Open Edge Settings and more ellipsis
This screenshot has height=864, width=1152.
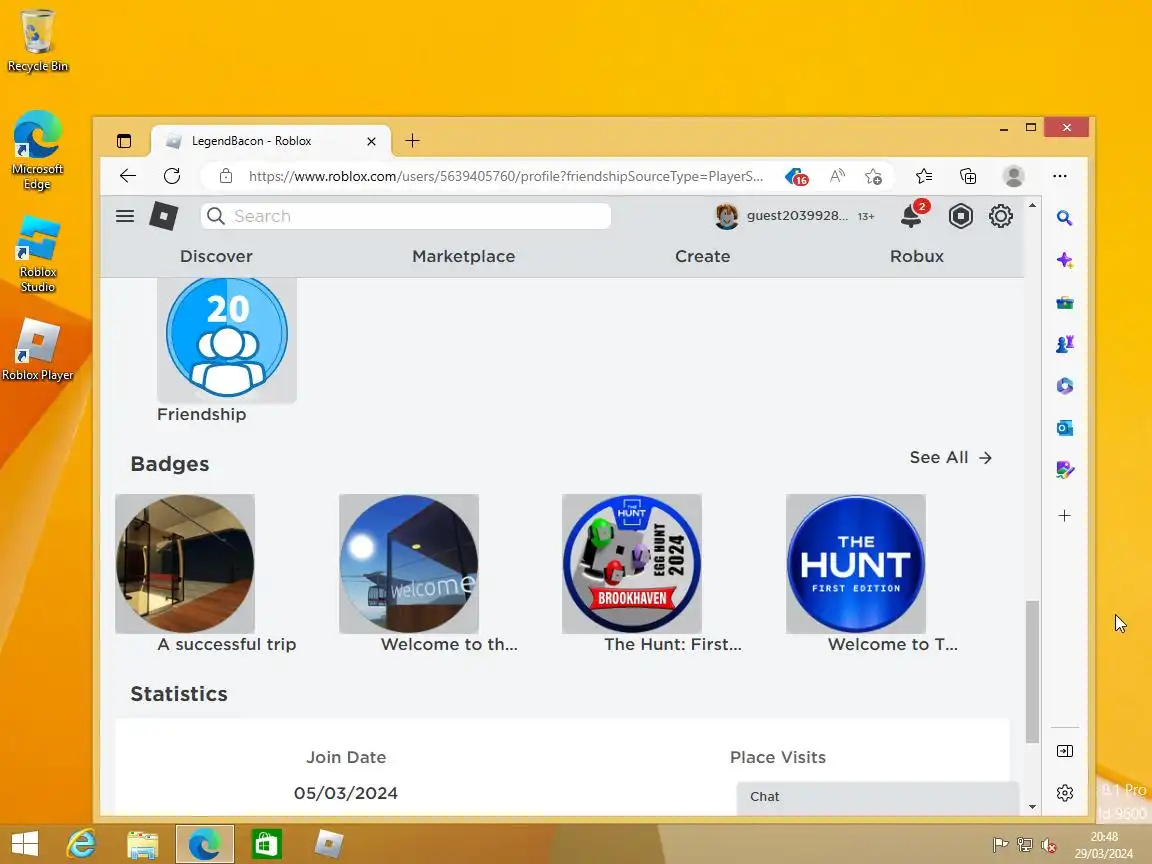pyautogui.click(x=1059, y=176)
